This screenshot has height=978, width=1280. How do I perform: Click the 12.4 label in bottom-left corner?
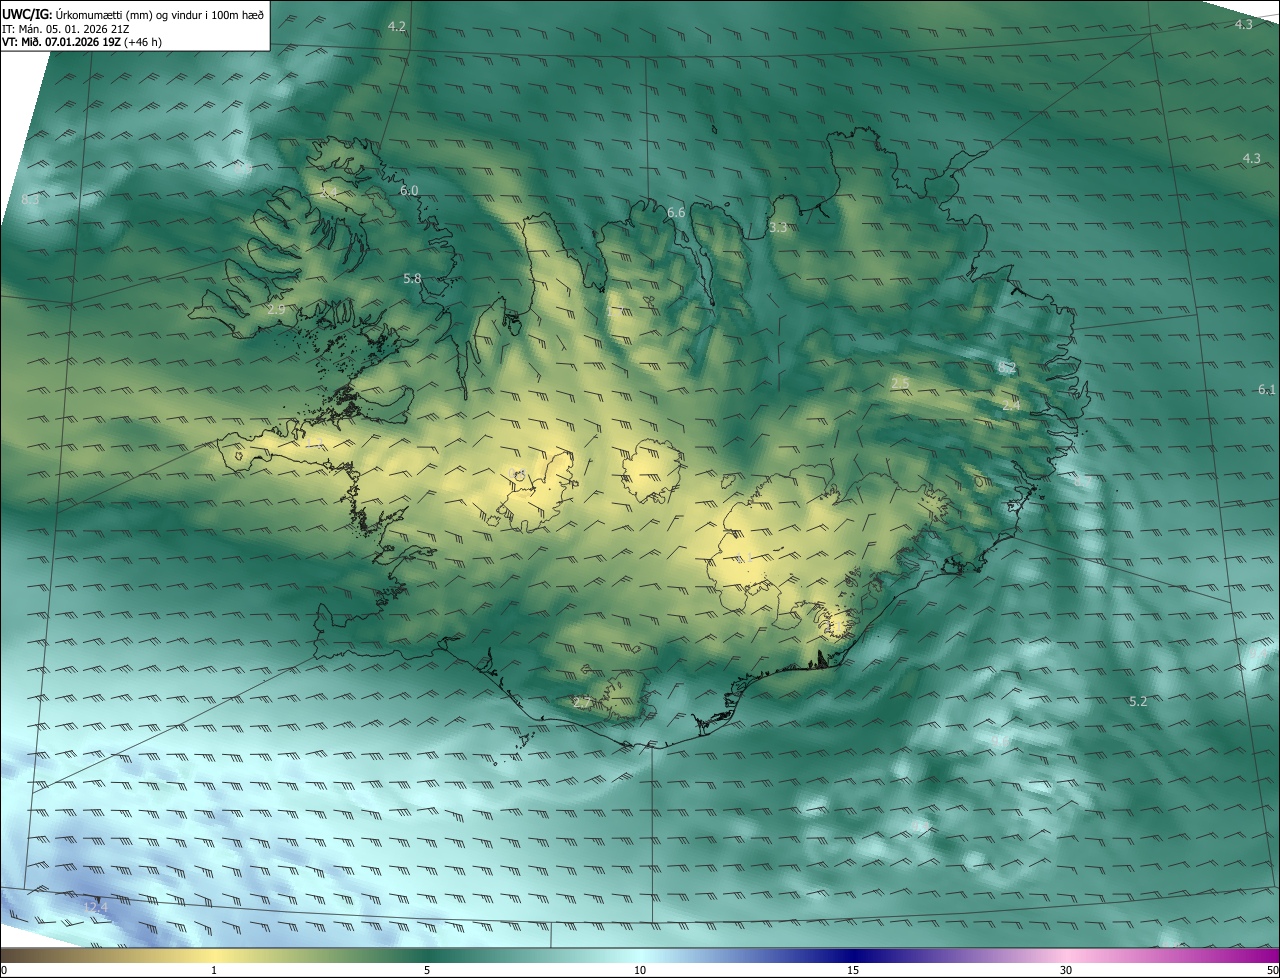click(x=95, y=907)
